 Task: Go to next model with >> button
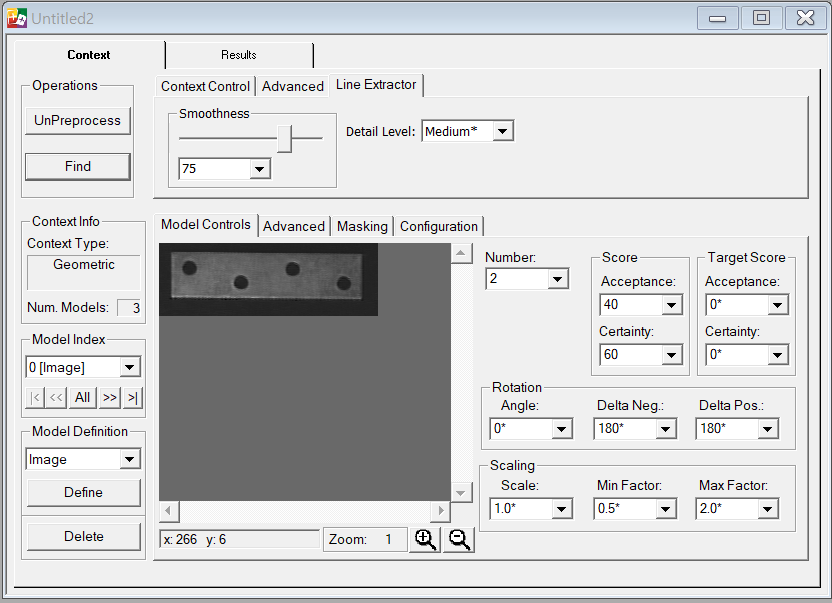[x=110, y=398]
